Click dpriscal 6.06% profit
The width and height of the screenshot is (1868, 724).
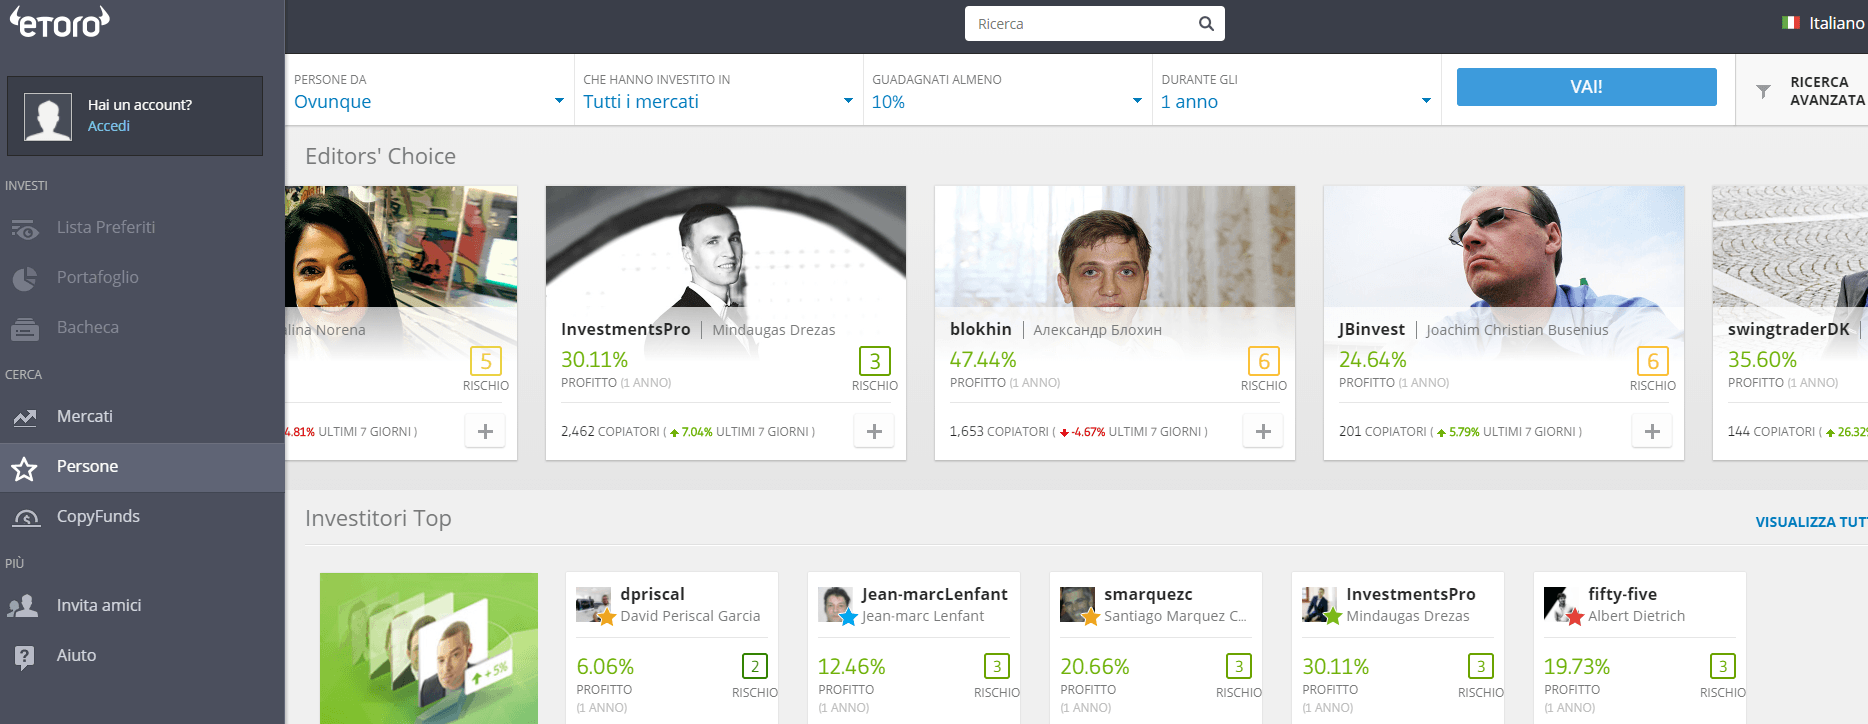(605, 667)
